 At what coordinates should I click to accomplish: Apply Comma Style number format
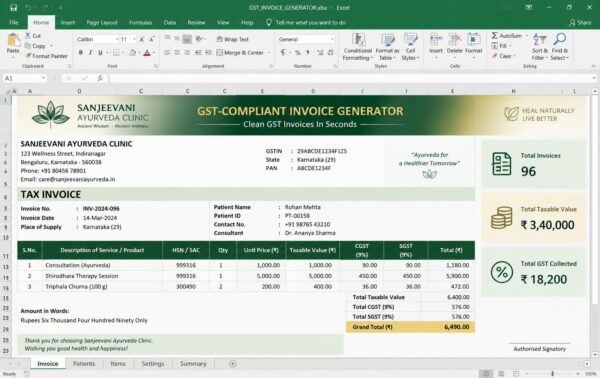coord(308,52)
